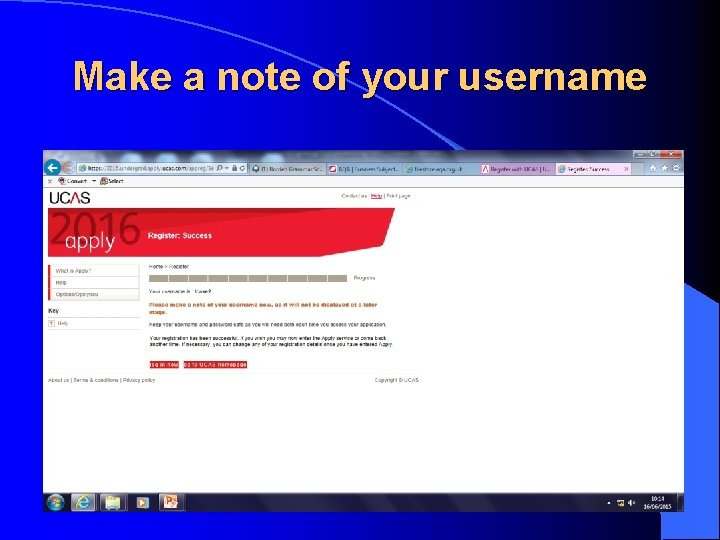Click the browser forward arrow button

[x=68, y=168]
